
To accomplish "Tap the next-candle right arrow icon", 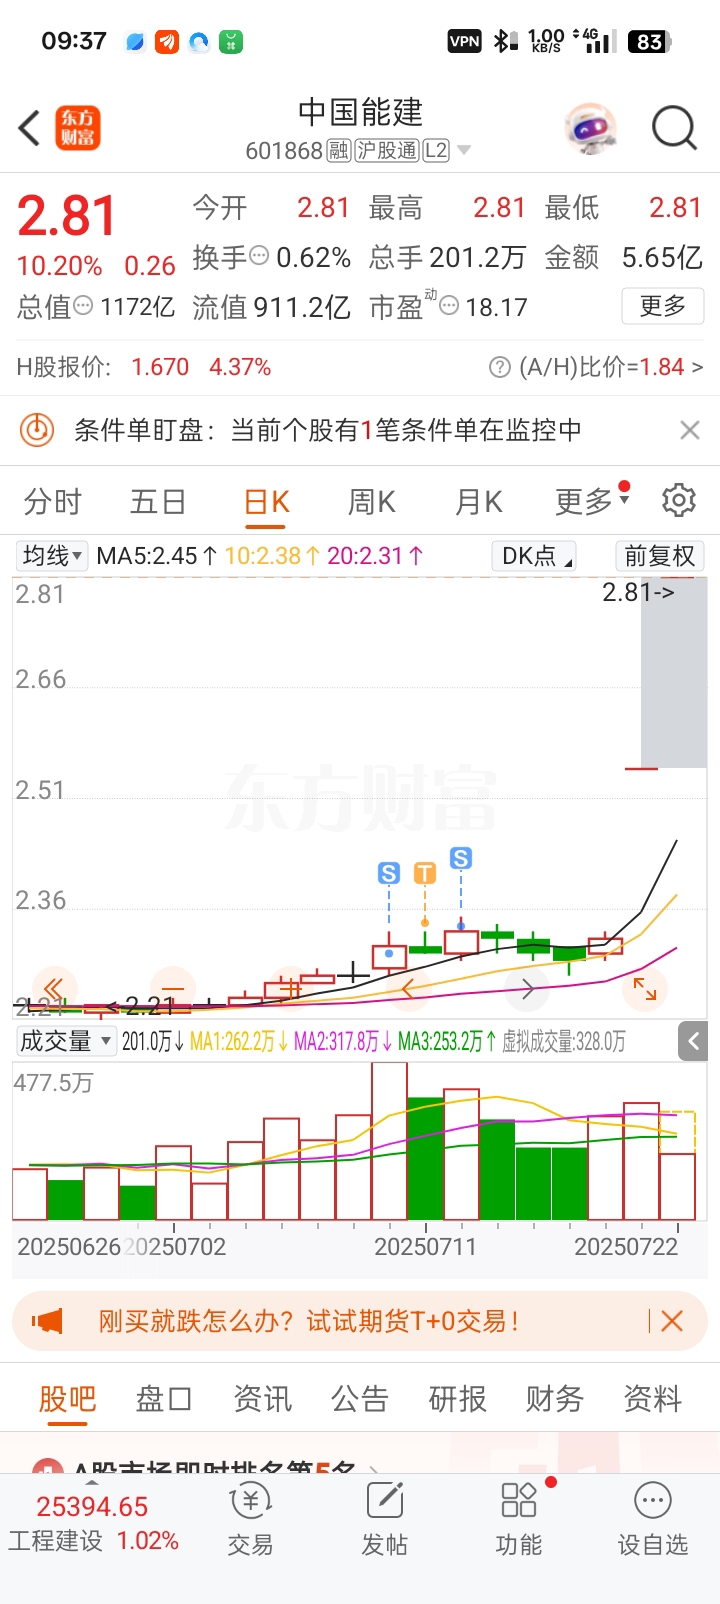I will click(527, 989).
